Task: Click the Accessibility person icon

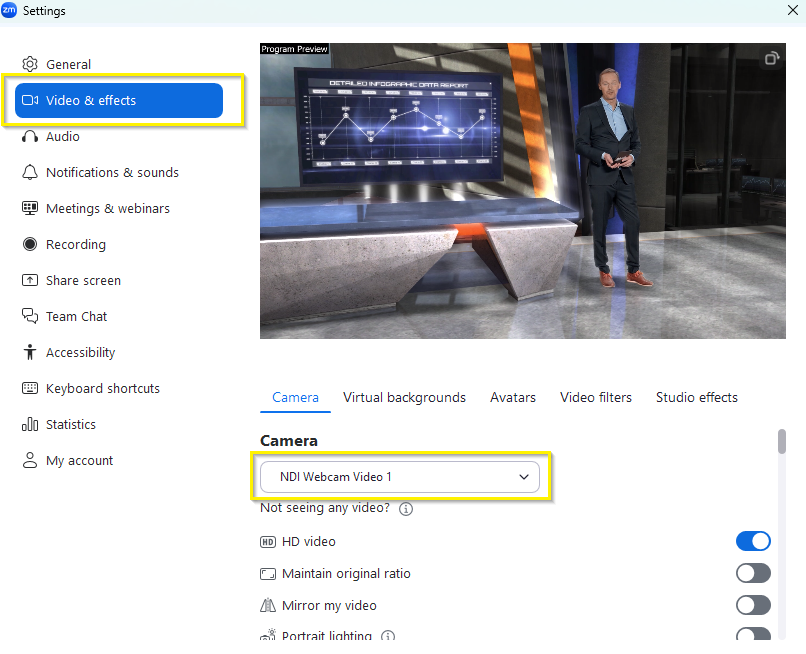Action: [30, 352]
